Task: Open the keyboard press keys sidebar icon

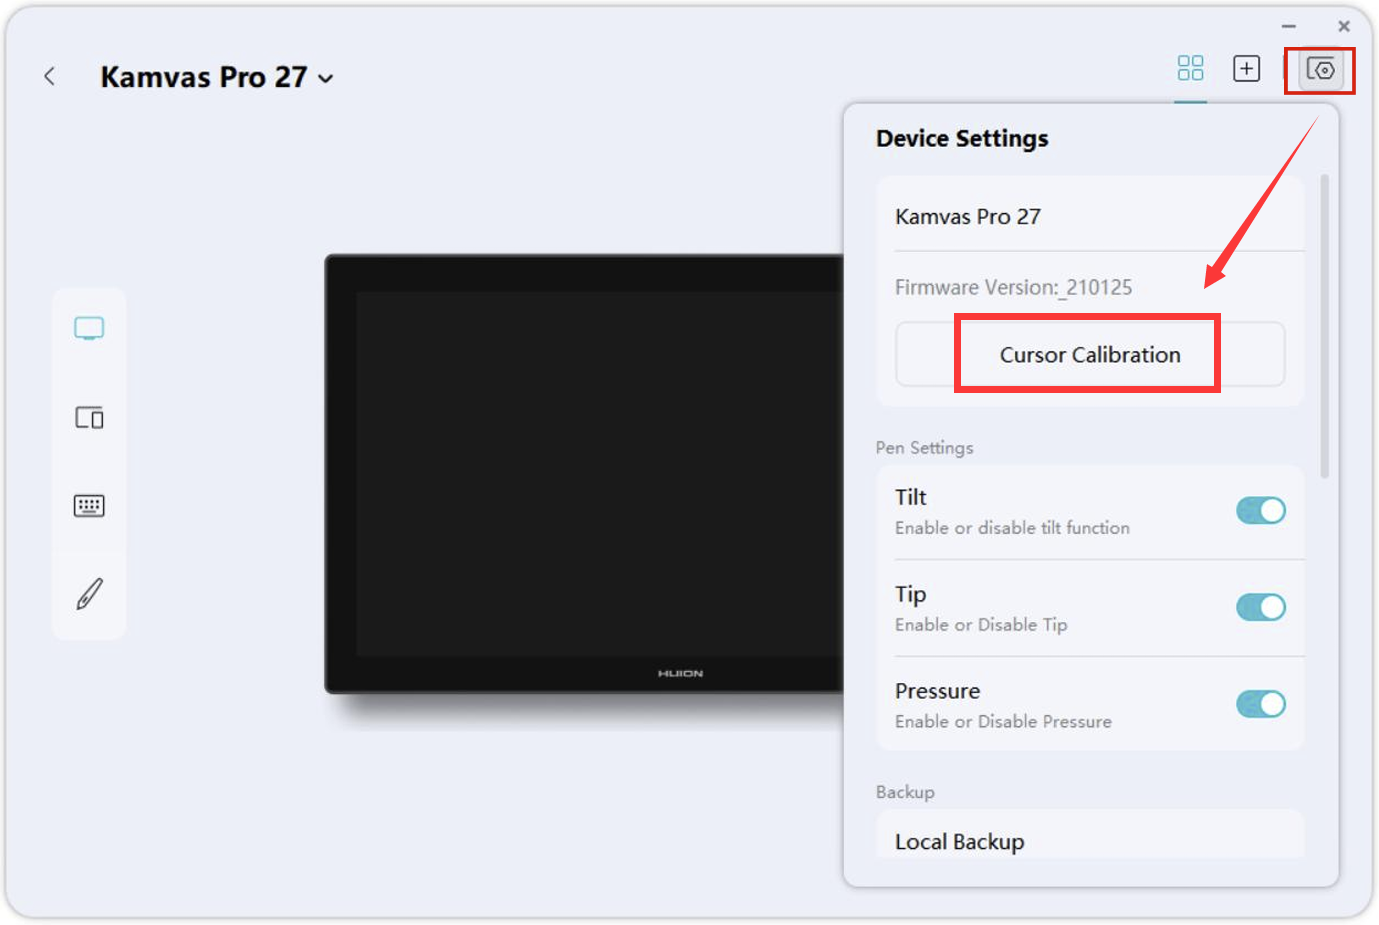Action: tap(89, 506)
